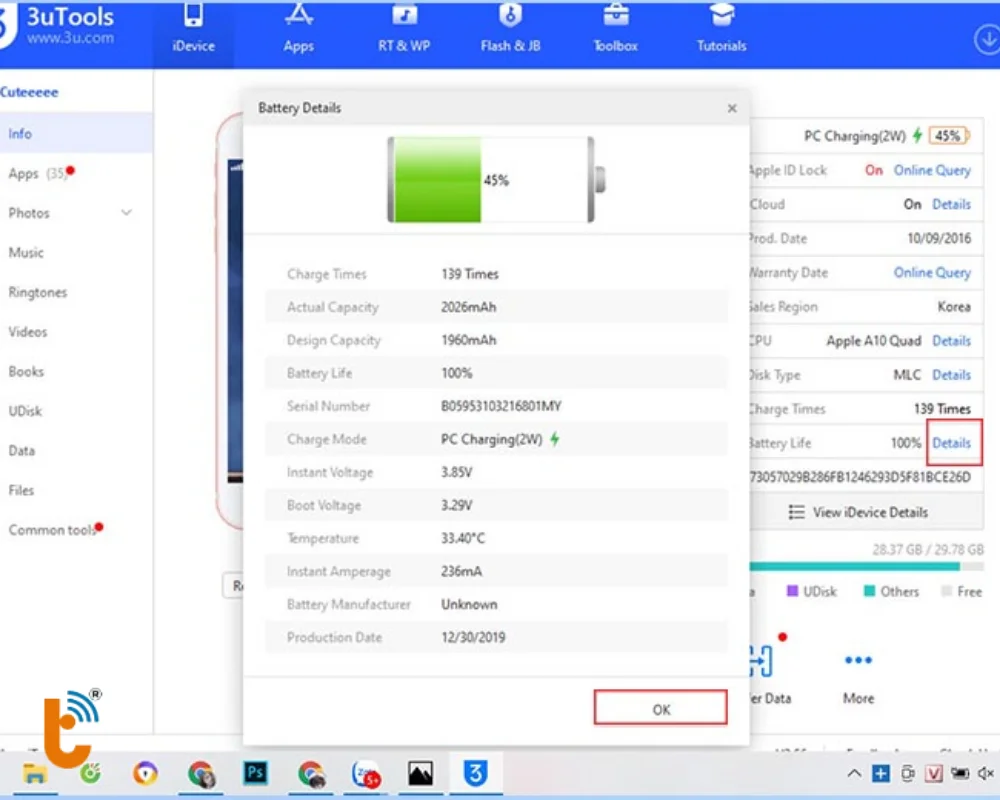Open the Tutorials section

(x=720, y=30)
